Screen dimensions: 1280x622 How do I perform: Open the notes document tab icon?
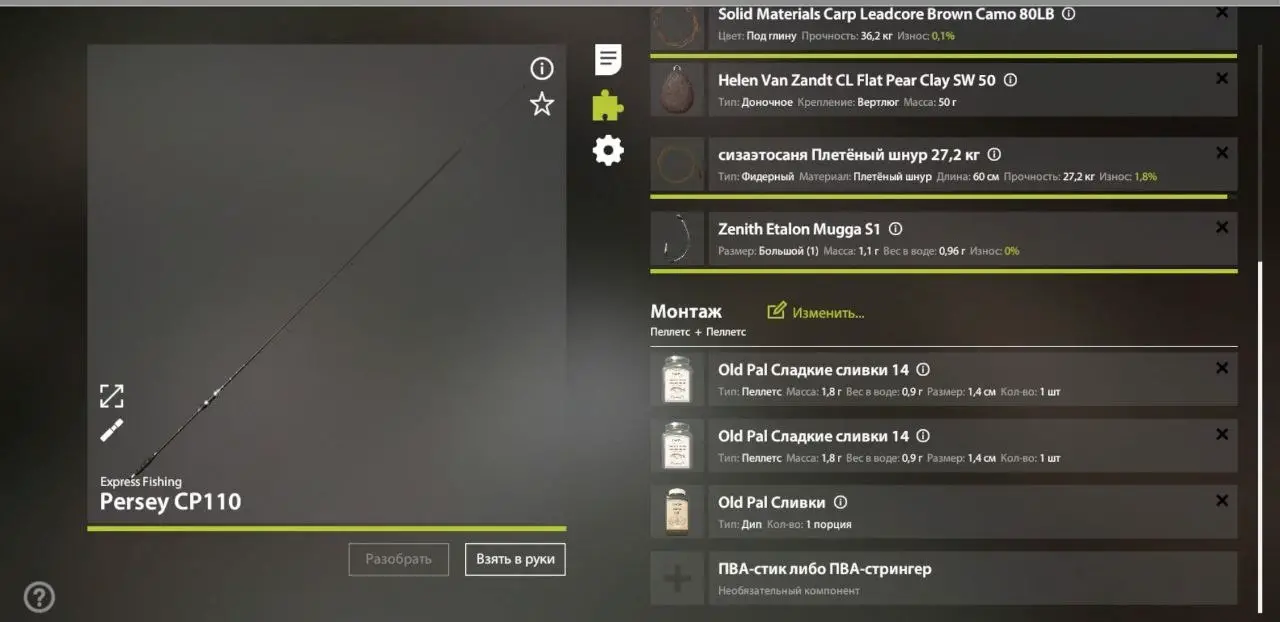(608, 60)
